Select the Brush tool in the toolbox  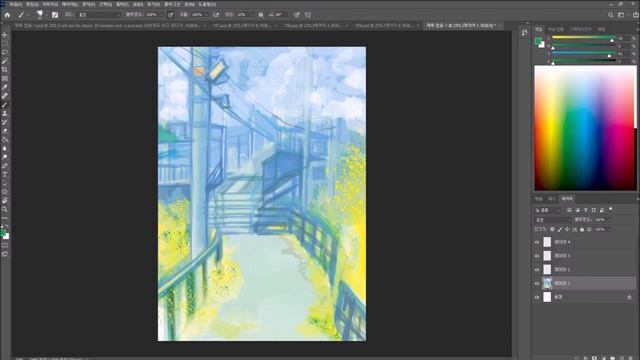pyautogui.click(x=4, y=105)
